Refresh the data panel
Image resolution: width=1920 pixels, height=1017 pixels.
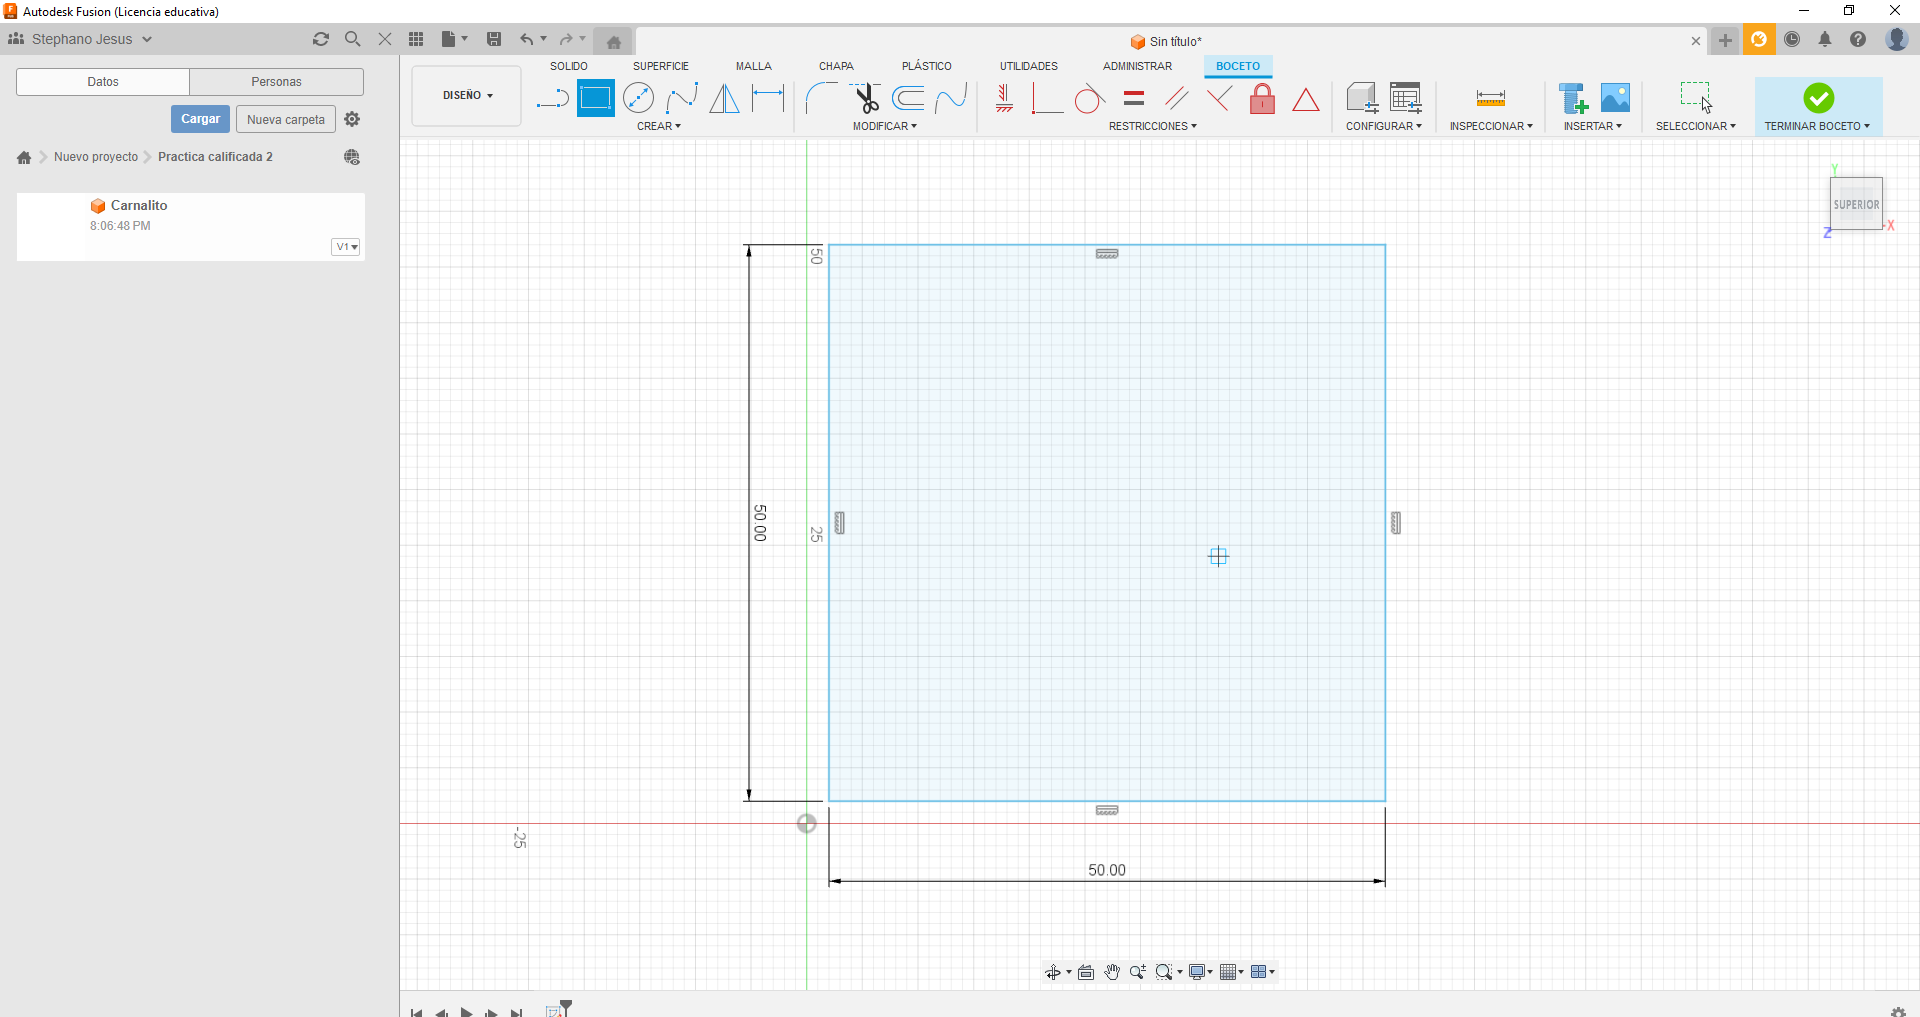click(x=321, y=39)
